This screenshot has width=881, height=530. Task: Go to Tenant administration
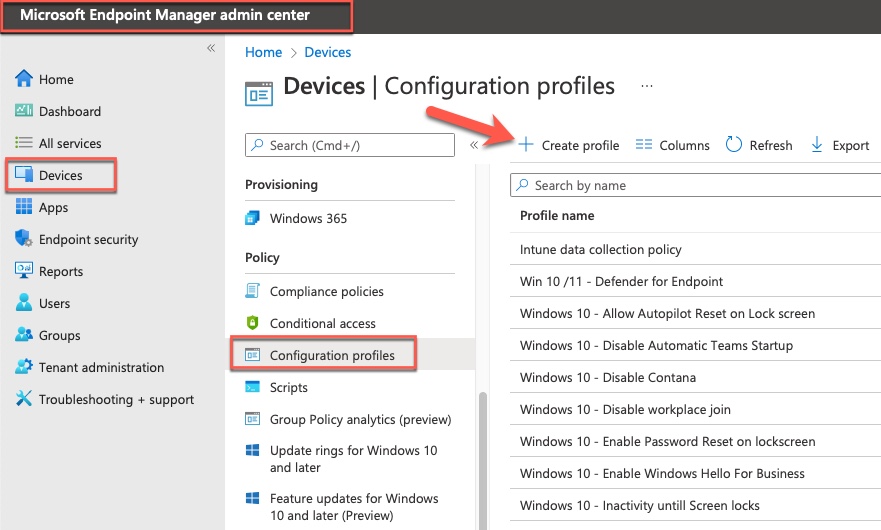click(x=101, y=368)
